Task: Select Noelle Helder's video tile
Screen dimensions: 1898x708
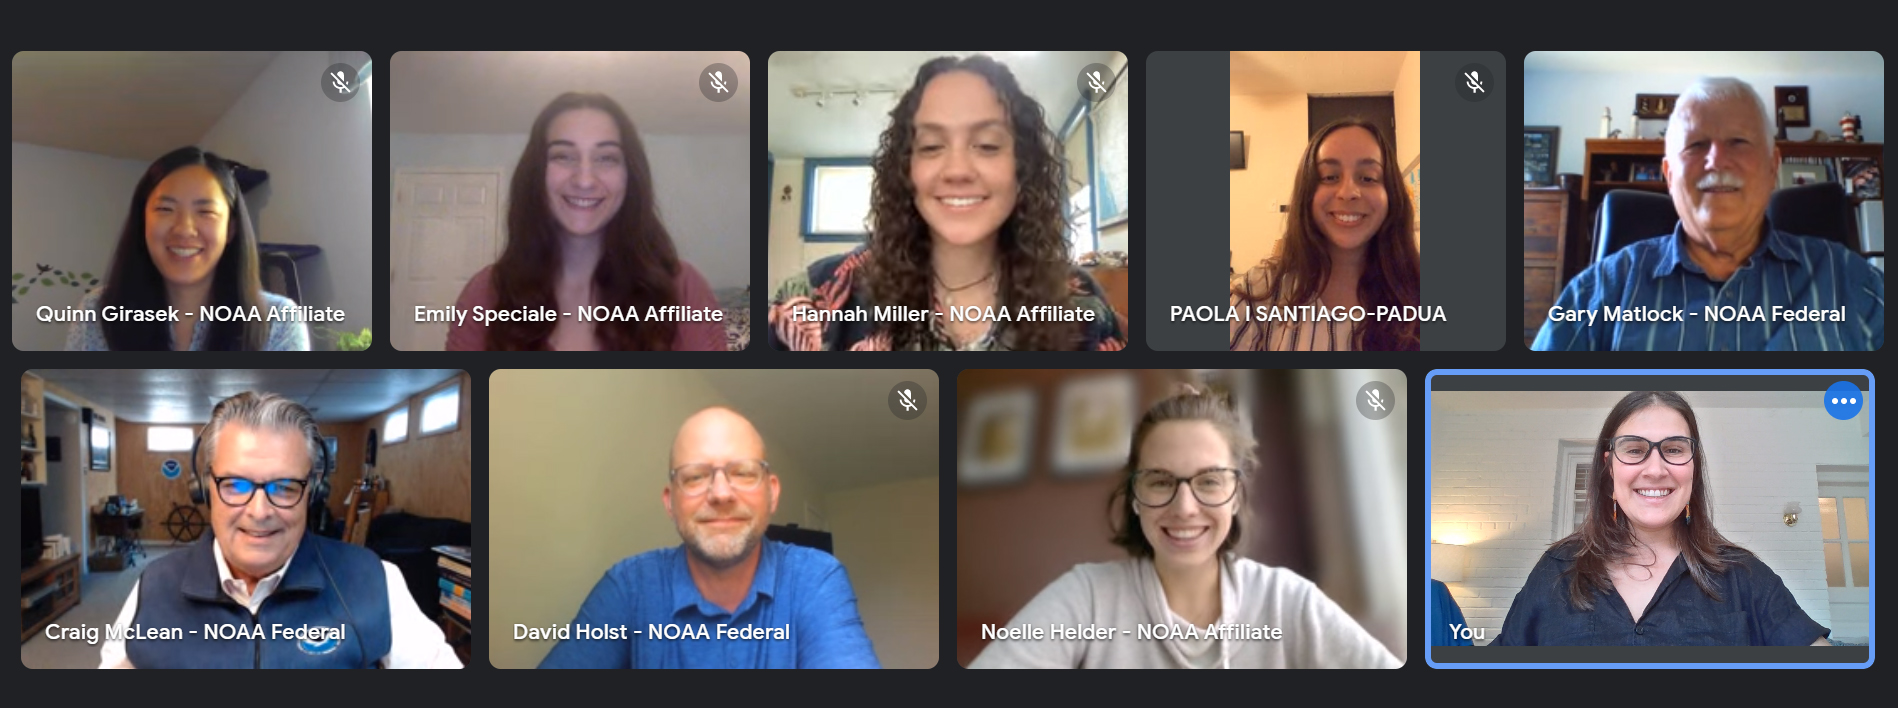Action: 1182,519
